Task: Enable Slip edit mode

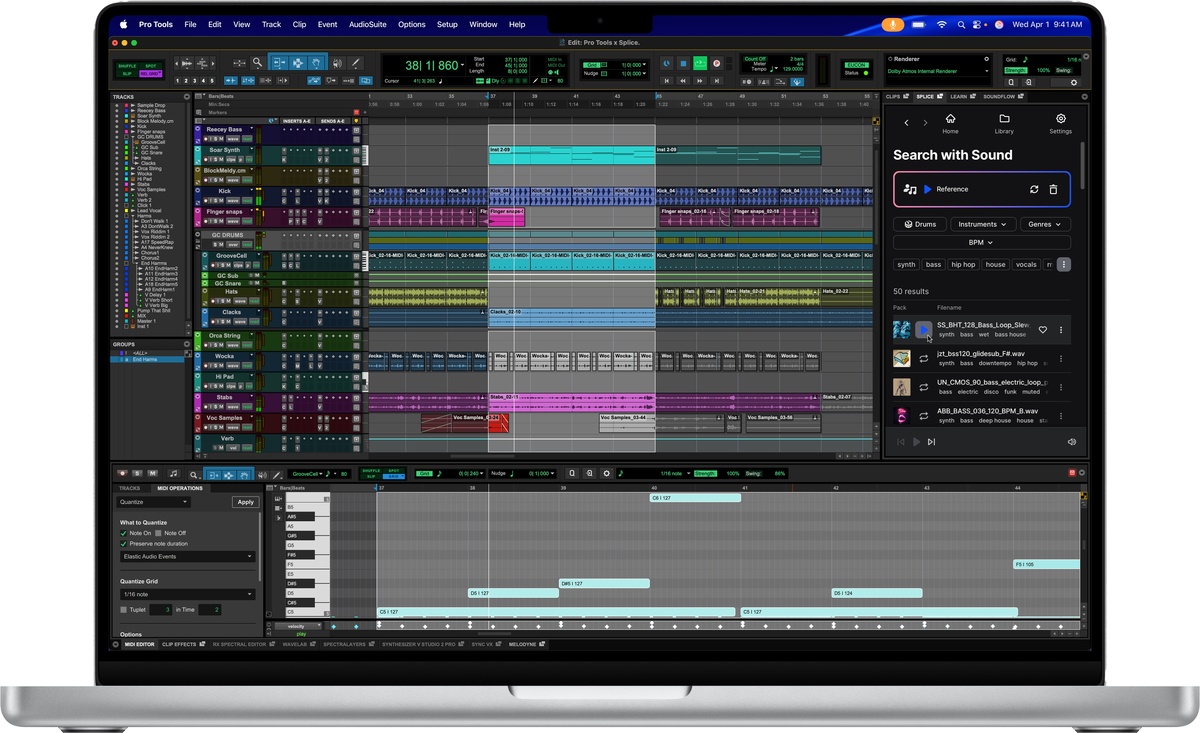Action: [126, 74]
